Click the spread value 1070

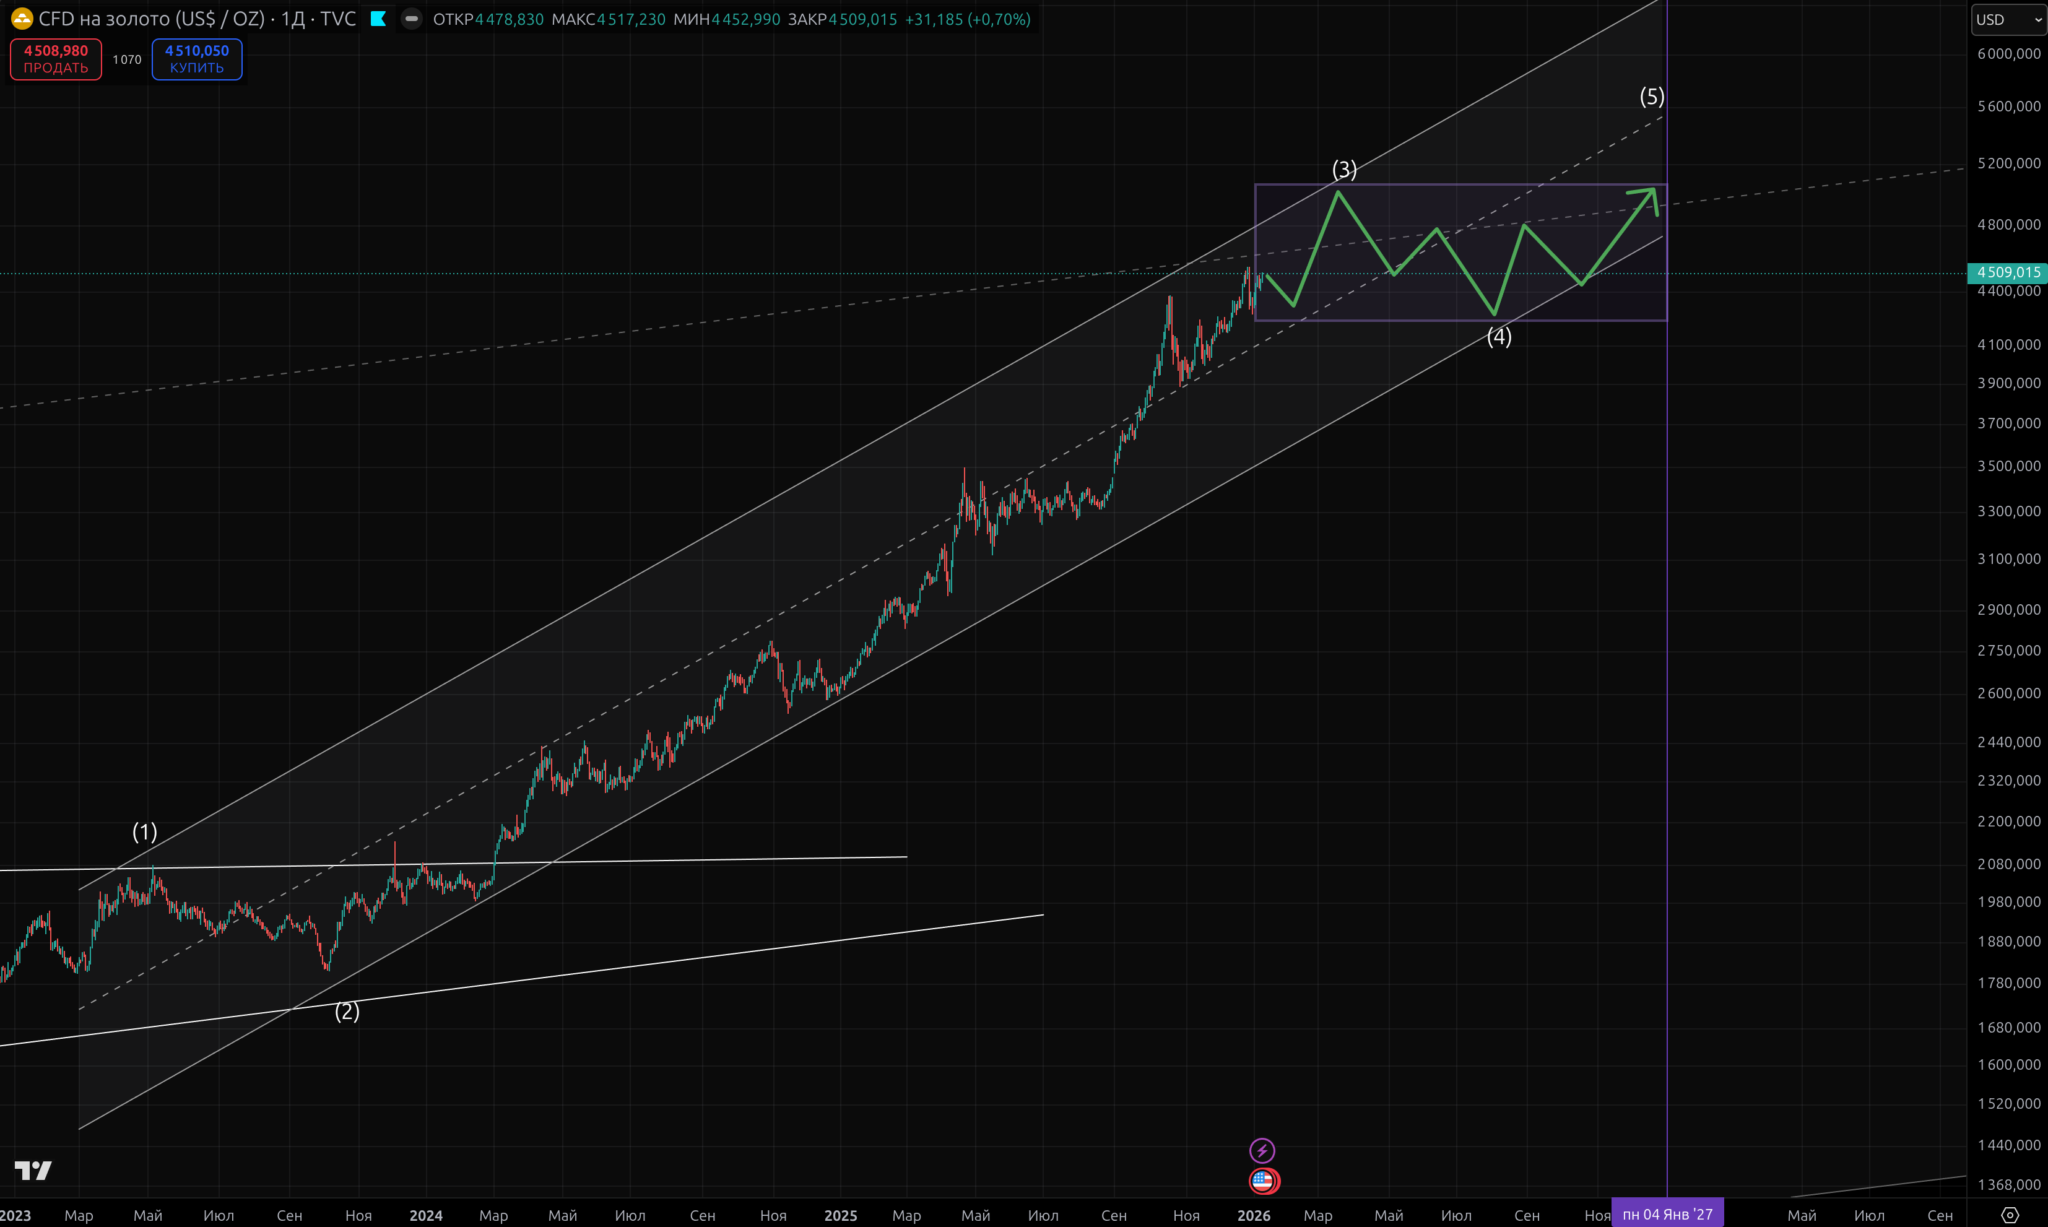coord(127,59)
